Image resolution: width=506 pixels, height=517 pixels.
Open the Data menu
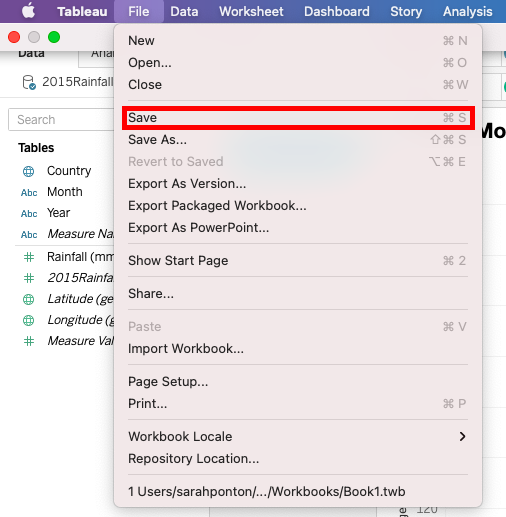pos(184,11)
